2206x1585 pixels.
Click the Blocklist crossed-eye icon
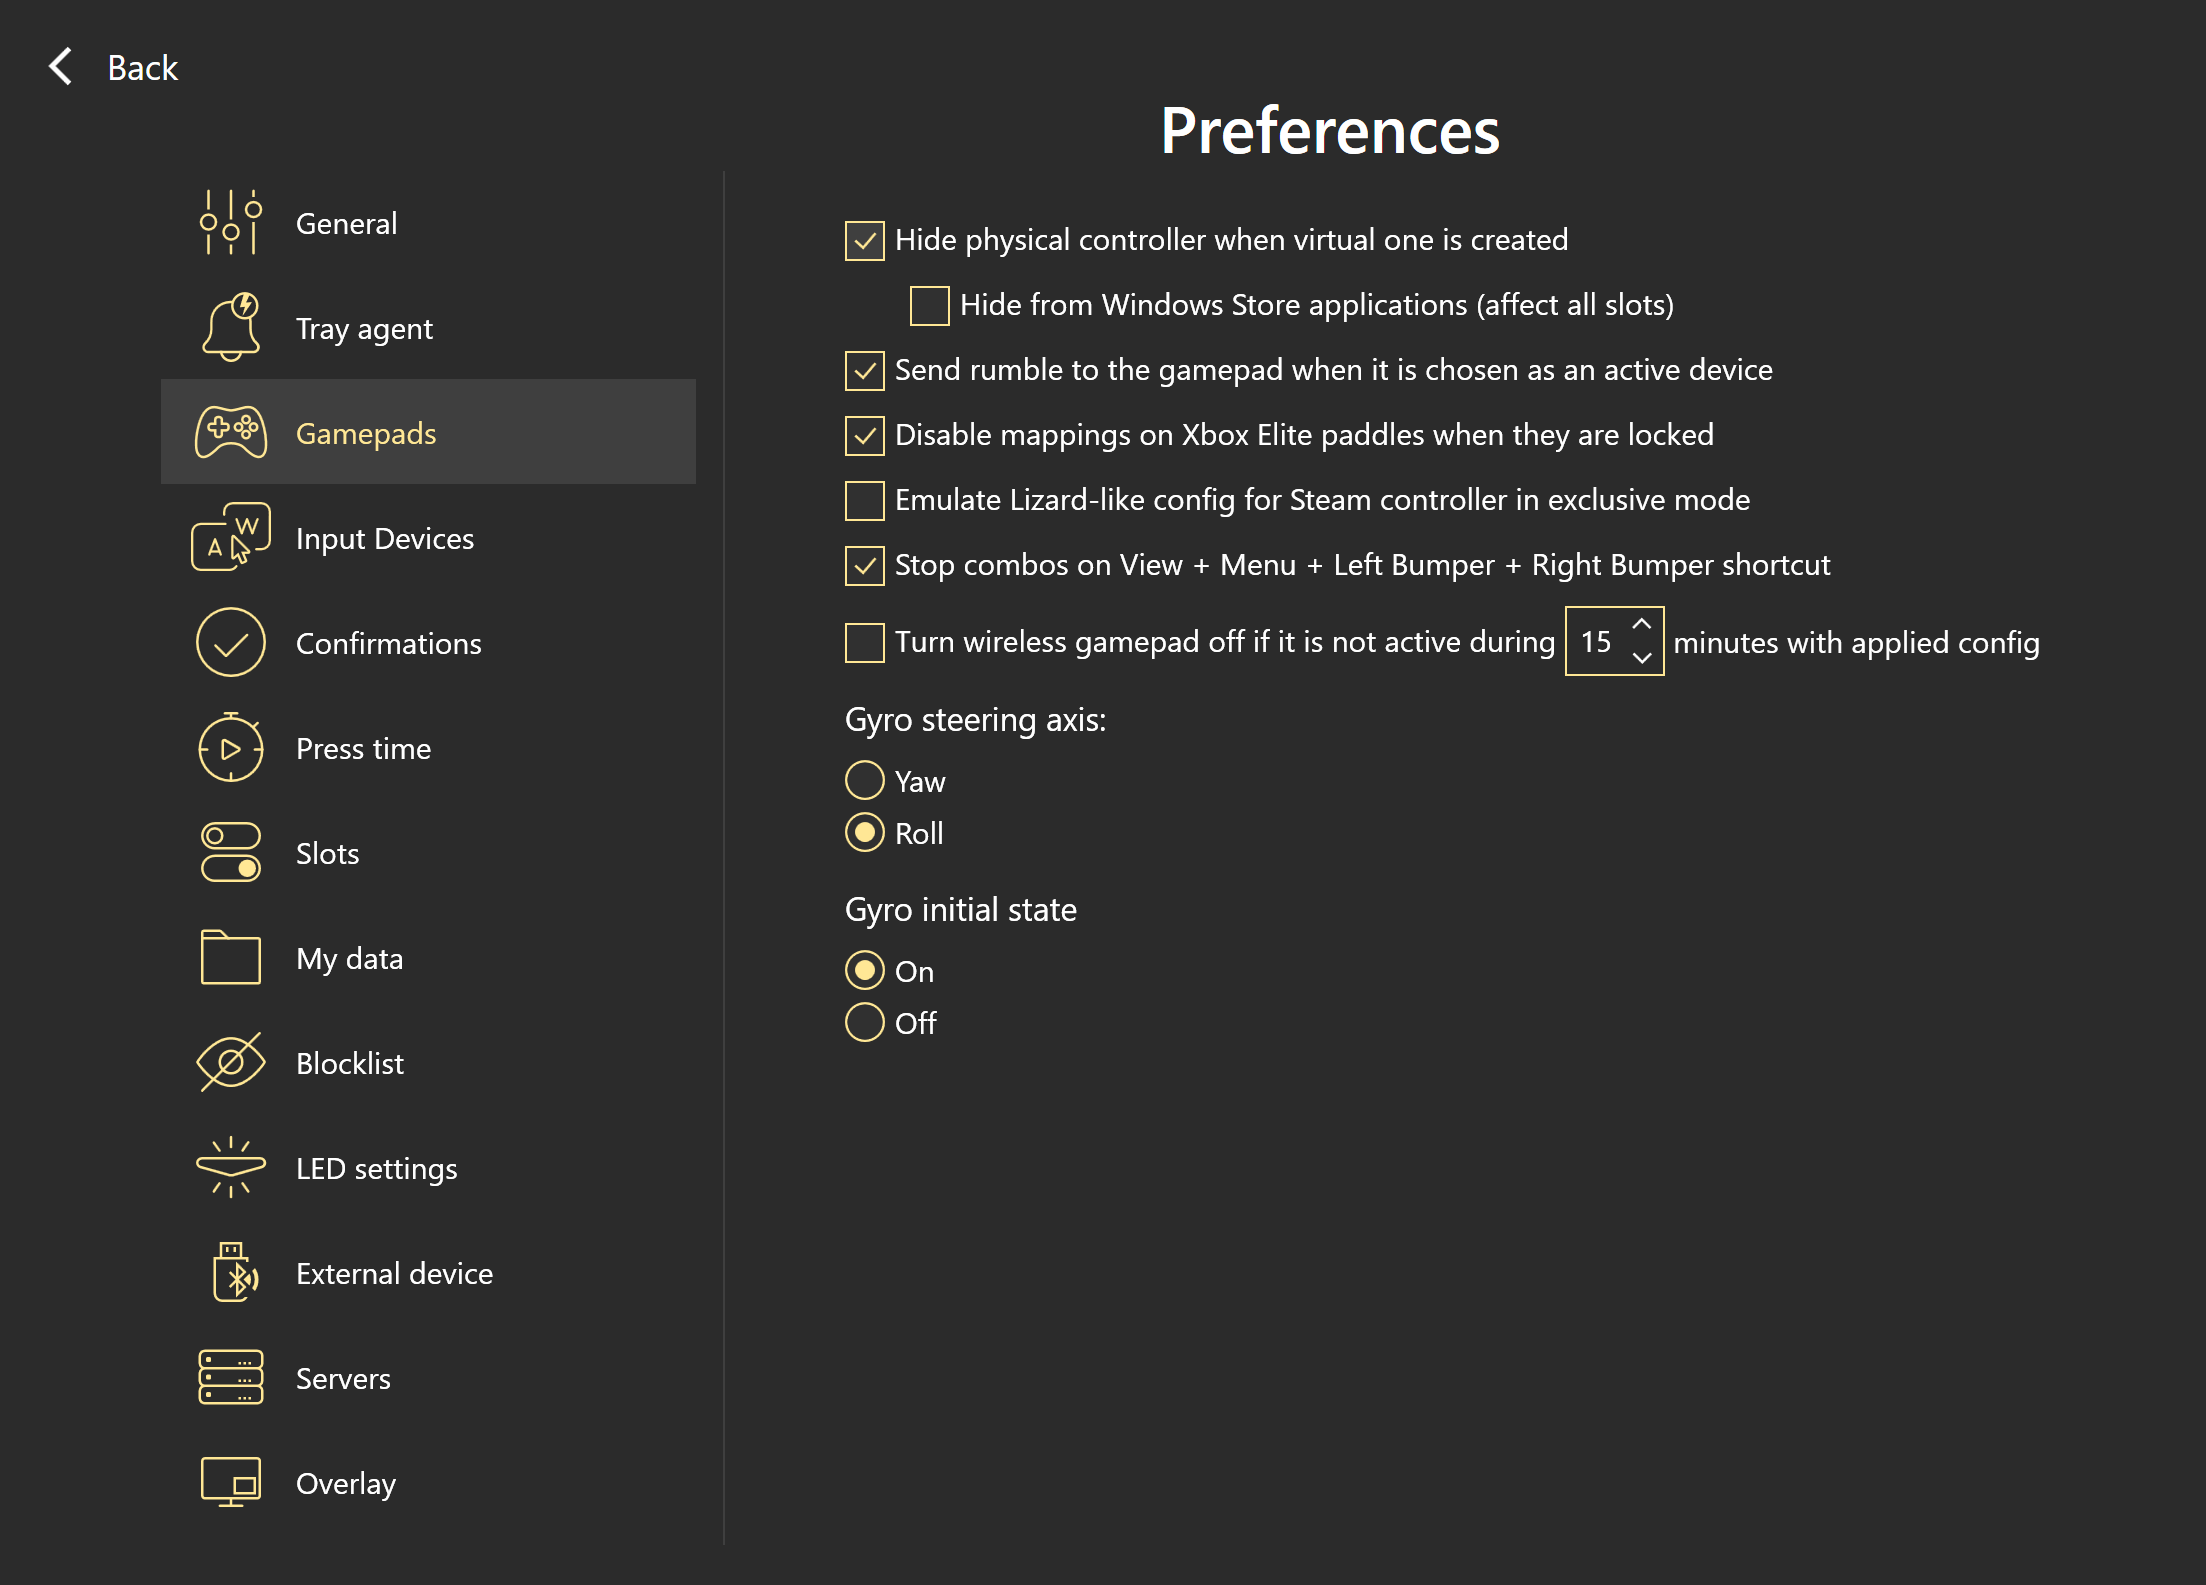coord(231,1062)
